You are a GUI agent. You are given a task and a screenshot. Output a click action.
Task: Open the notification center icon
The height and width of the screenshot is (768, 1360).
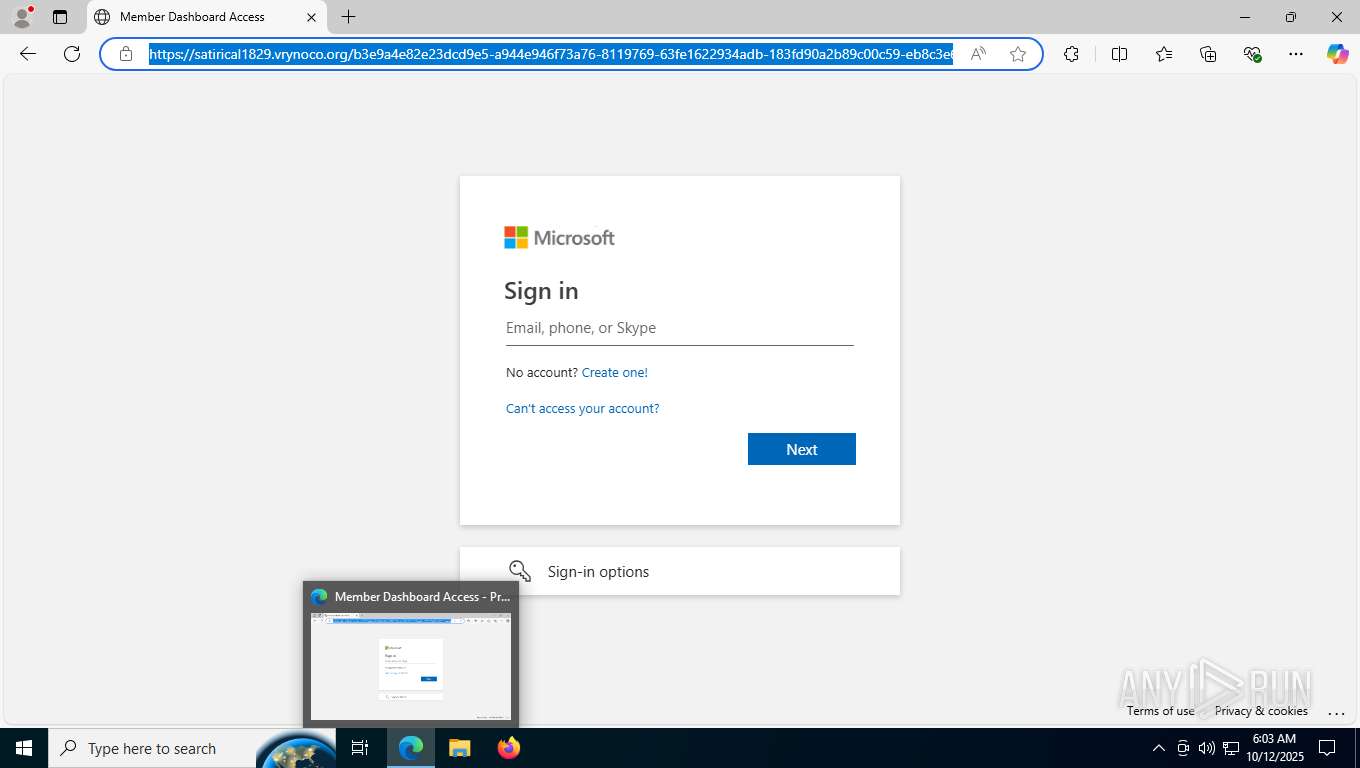[1328, 748]
